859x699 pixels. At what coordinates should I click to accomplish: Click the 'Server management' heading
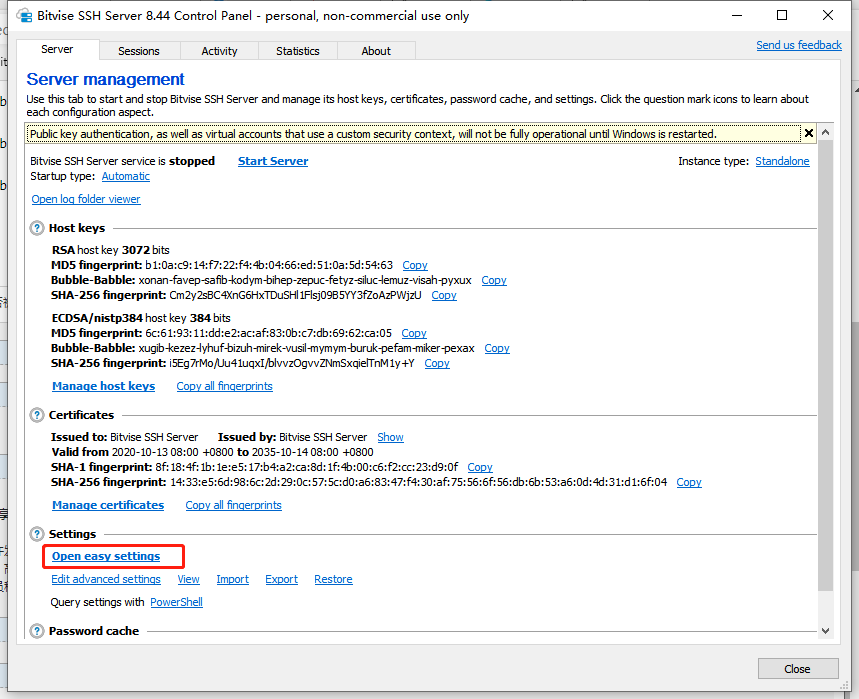[106, 79]
